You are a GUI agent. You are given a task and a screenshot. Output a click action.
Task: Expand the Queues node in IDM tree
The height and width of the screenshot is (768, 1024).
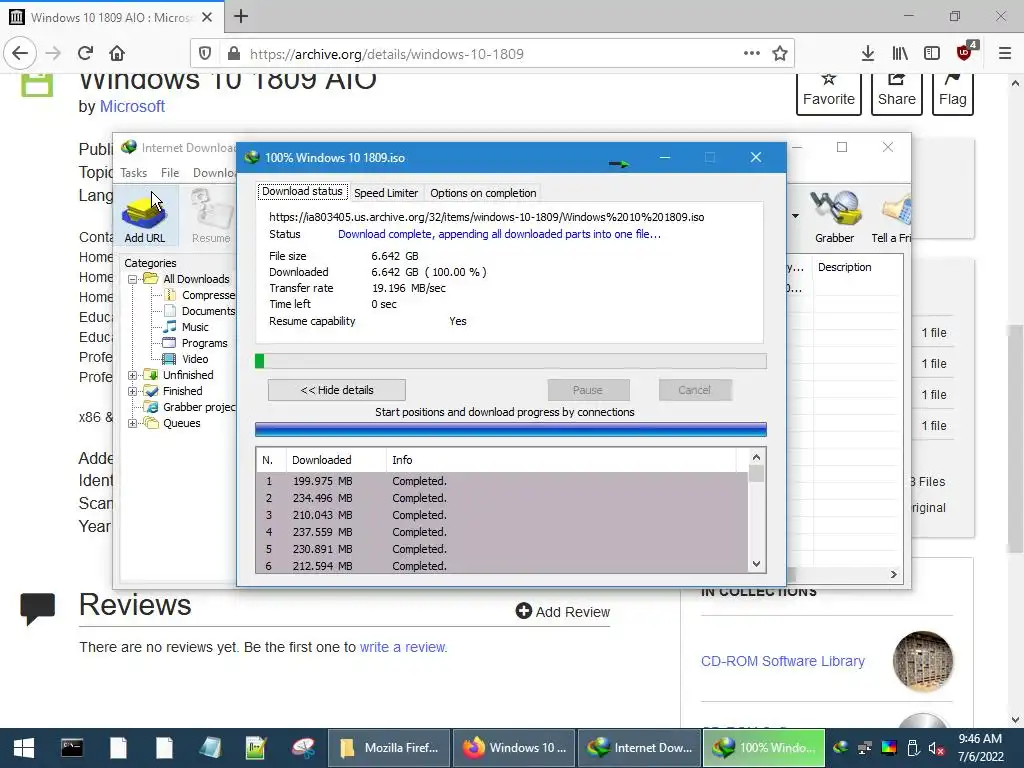coord(133,423)
